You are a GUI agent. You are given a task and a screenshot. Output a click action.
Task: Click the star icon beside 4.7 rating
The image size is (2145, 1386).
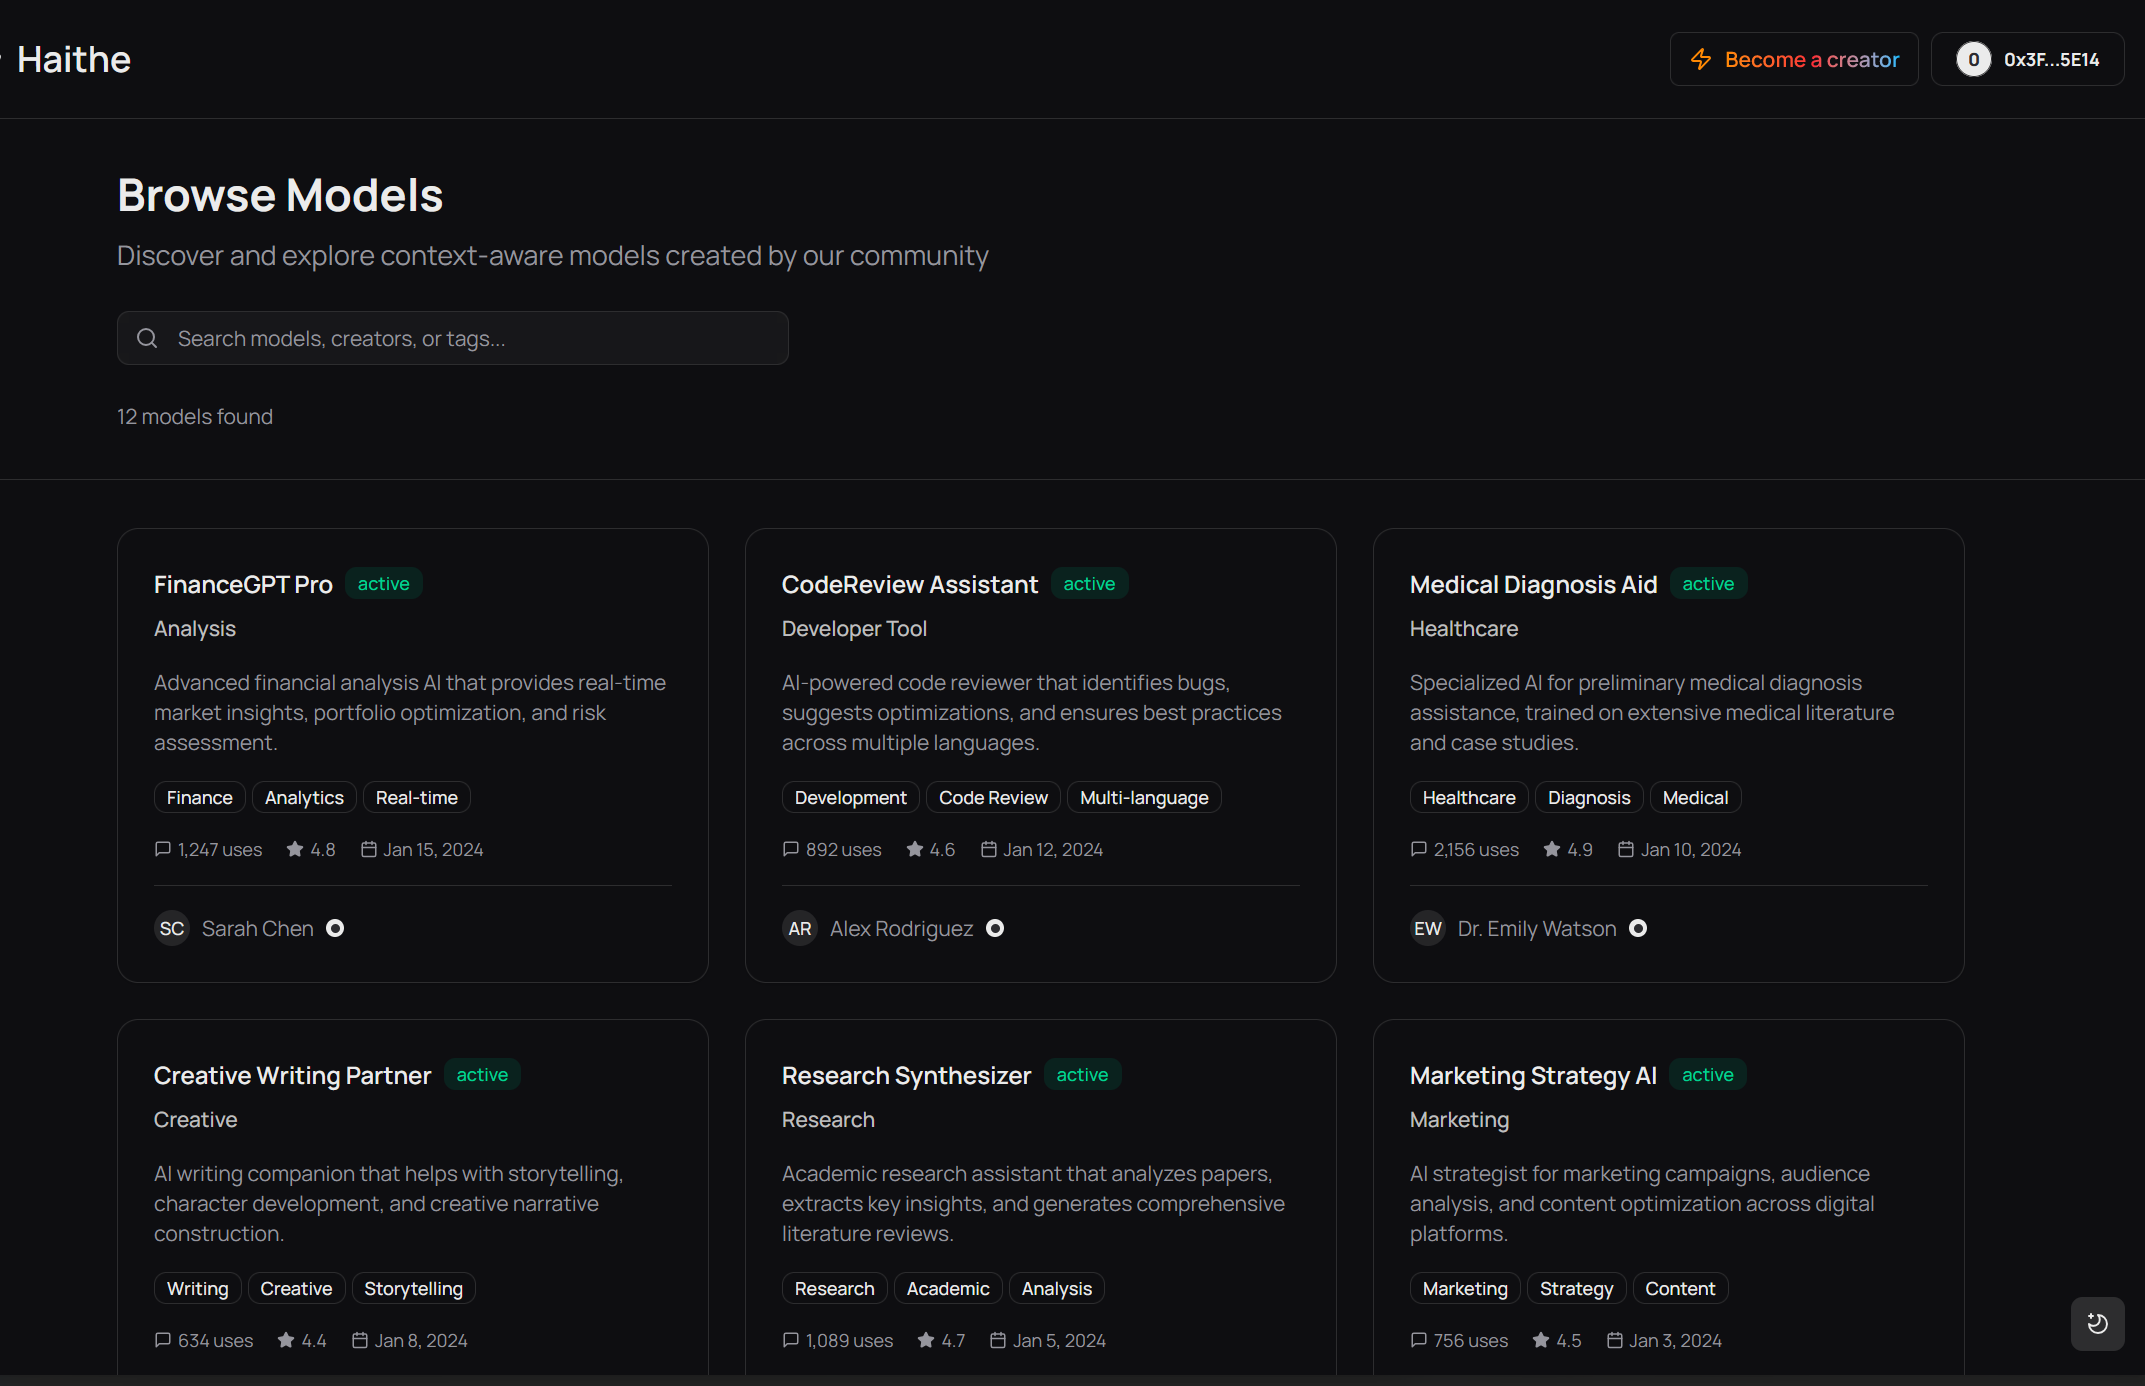(926, 1340)
